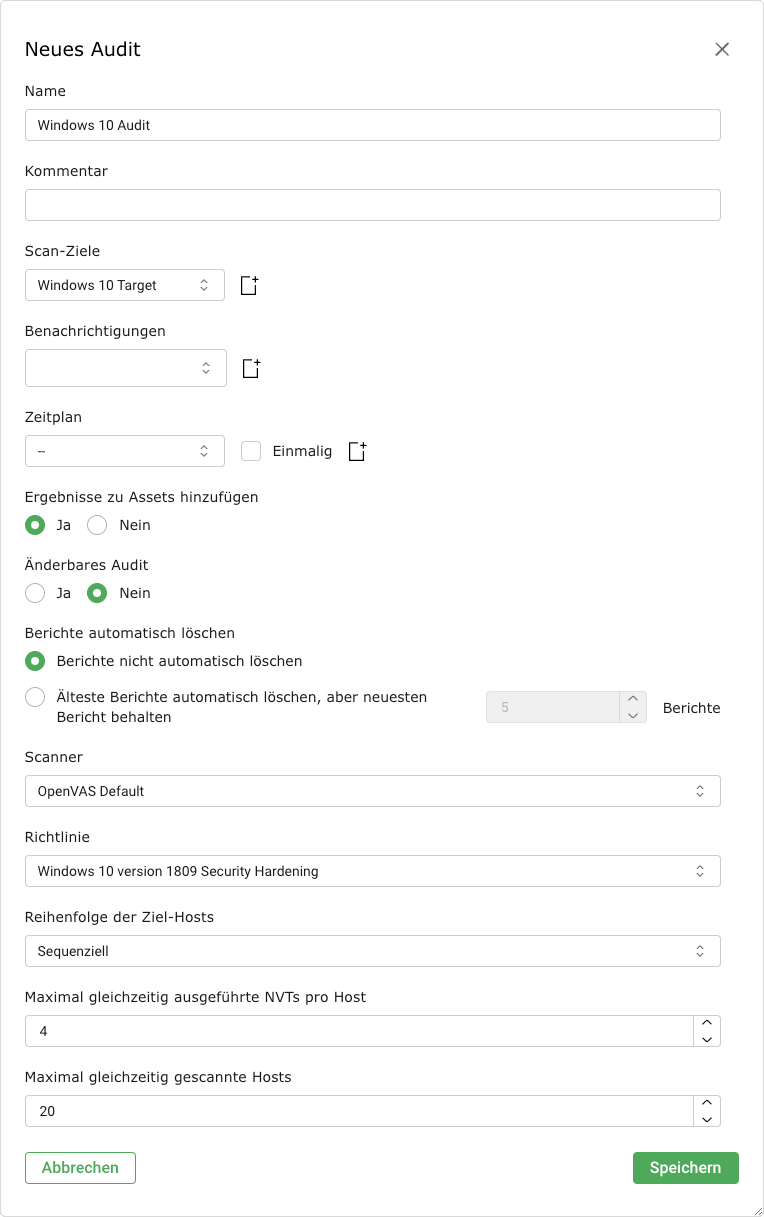764x1217 pixels.
Task: Close the Neues Audit dialog
Action: pyautogui.click(x=722, y=50)
